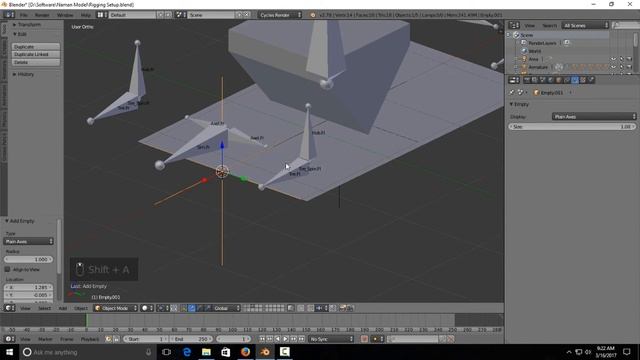This screenshot has height=360, width=640.
Task: Open the Object Mode dropdown
Action: [x=116, y=308]
